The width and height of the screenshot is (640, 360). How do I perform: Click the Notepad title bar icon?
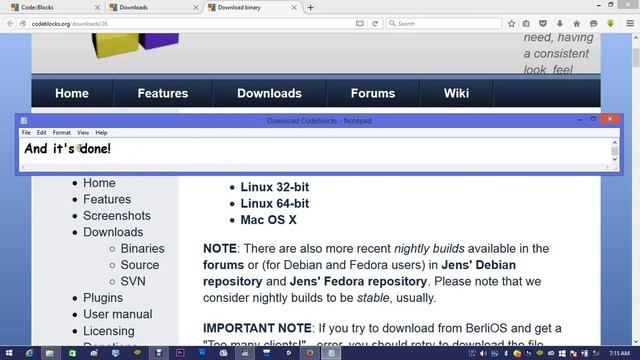[x=24, y=120]
